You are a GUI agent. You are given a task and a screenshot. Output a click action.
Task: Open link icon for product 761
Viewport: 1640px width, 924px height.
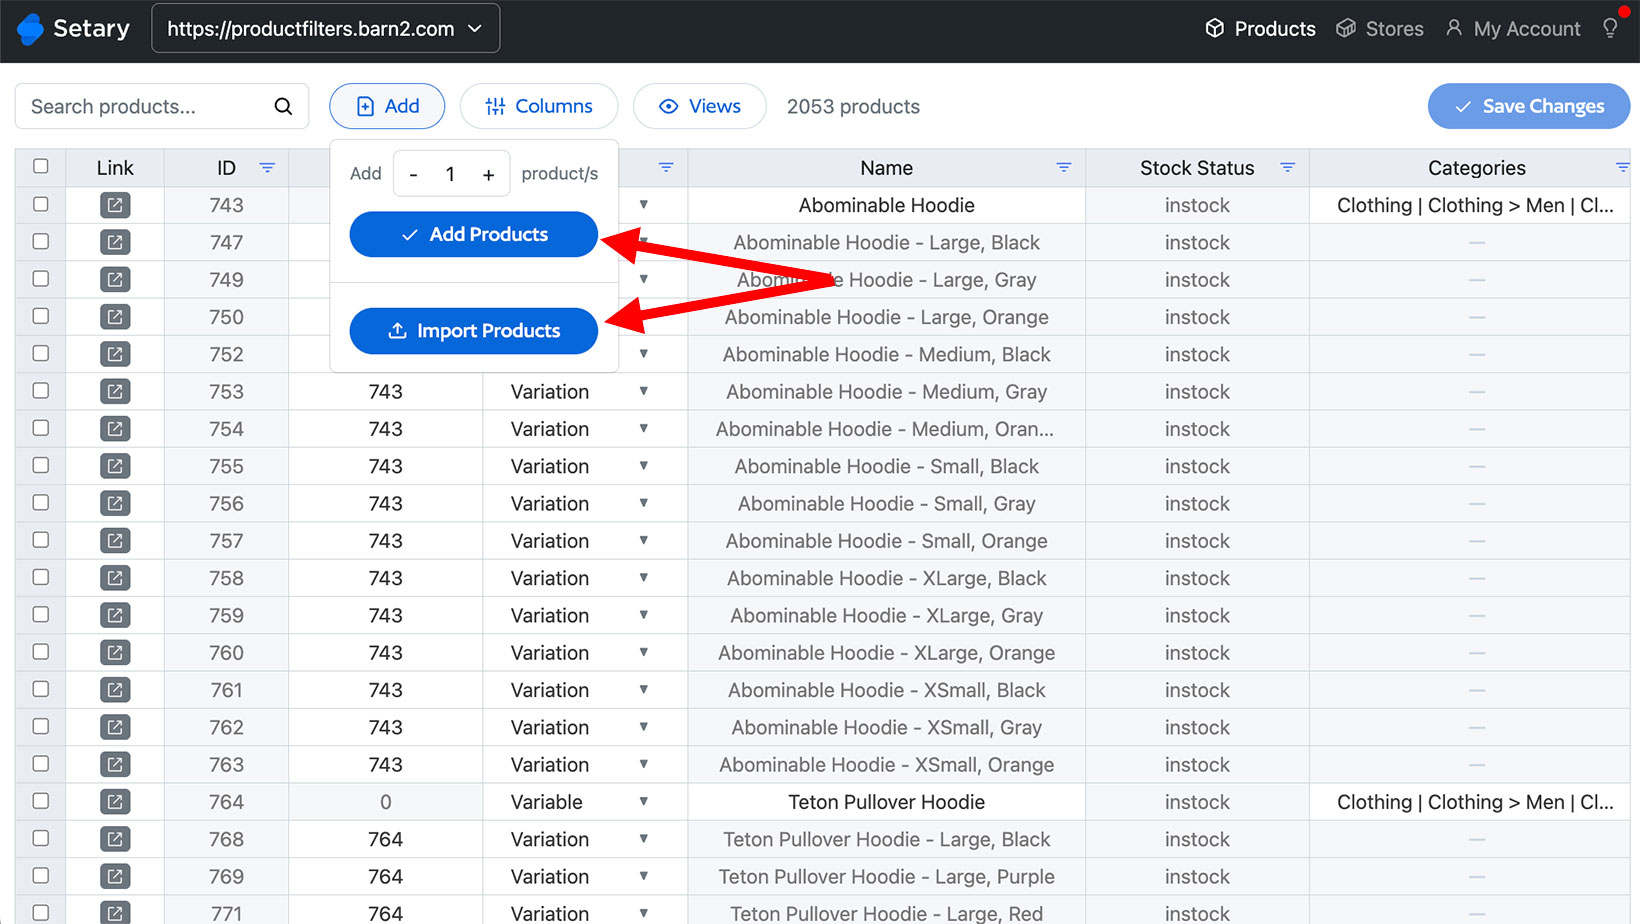pos(115,690)
